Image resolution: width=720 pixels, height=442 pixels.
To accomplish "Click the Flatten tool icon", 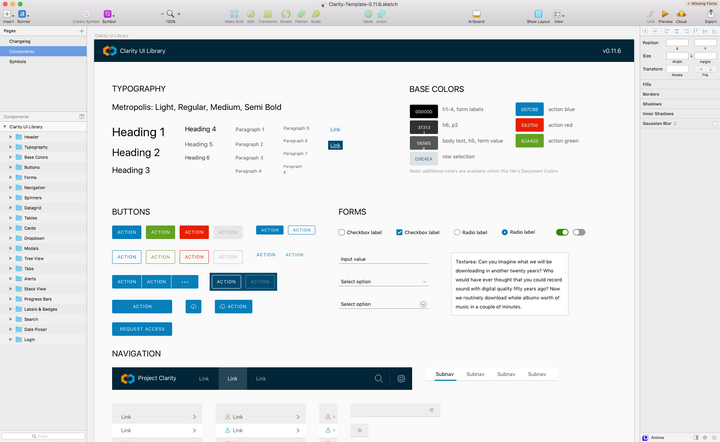I will click(x=301, y=14).
